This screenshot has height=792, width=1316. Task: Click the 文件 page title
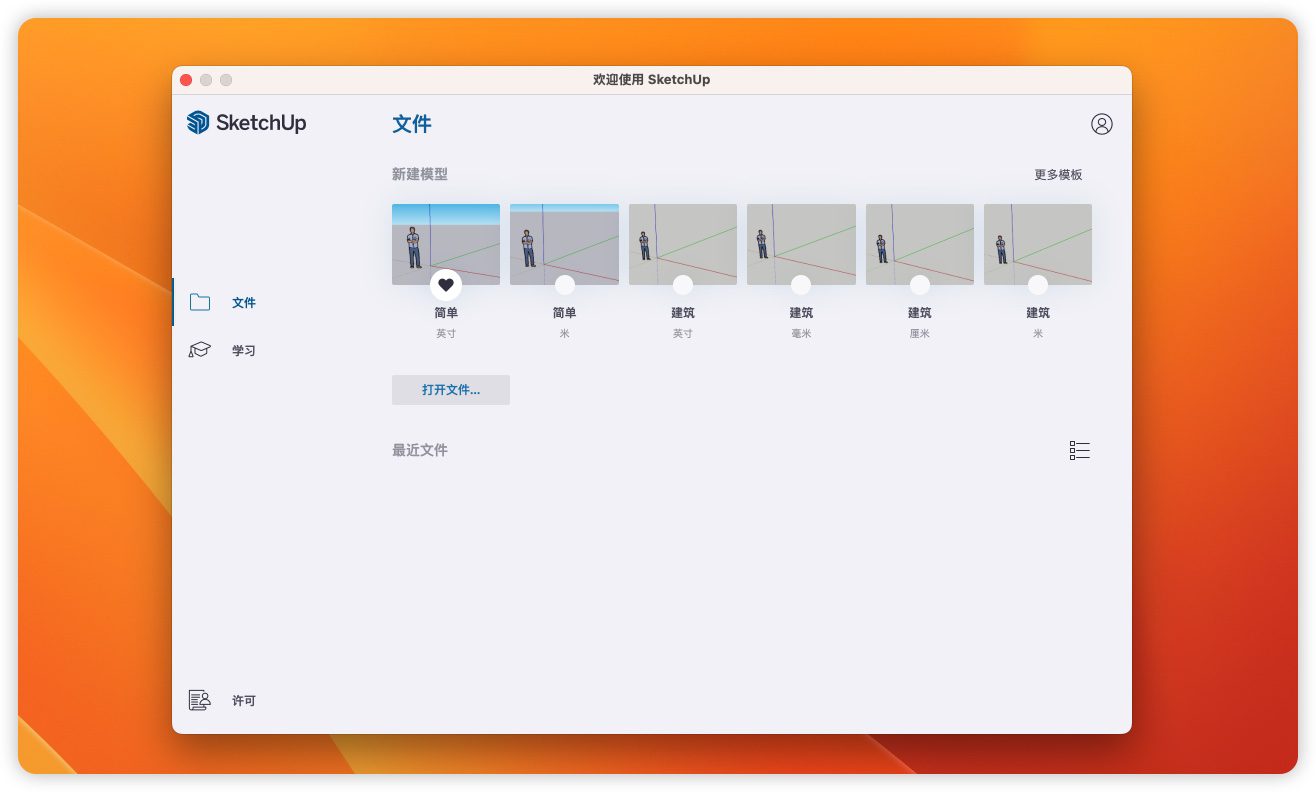tap(412, 124)
